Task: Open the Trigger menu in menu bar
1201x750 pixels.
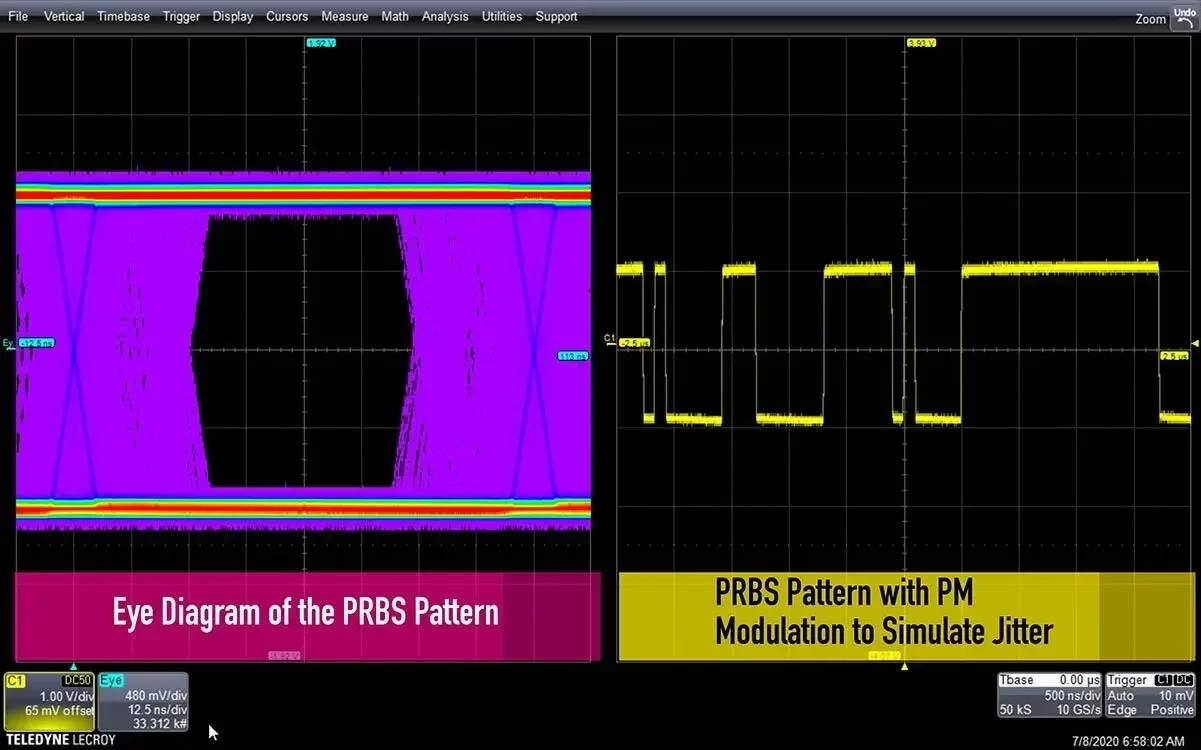Action: click(181, 16)
